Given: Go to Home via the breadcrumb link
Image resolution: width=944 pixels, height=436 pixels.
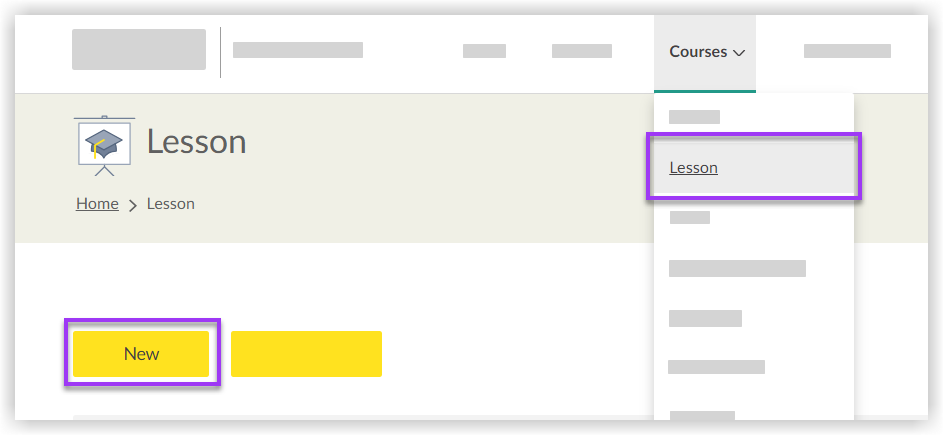Looking at the screenshot, I should [97, 204].
